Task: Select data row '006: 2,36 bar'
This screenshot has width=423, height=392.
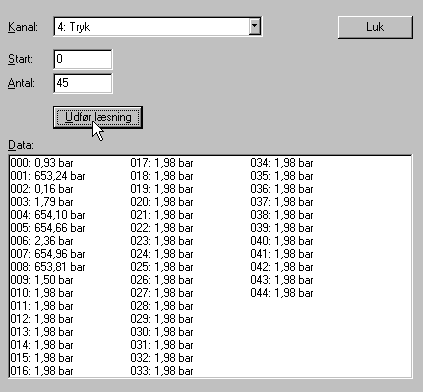Action: pos(42,241)
